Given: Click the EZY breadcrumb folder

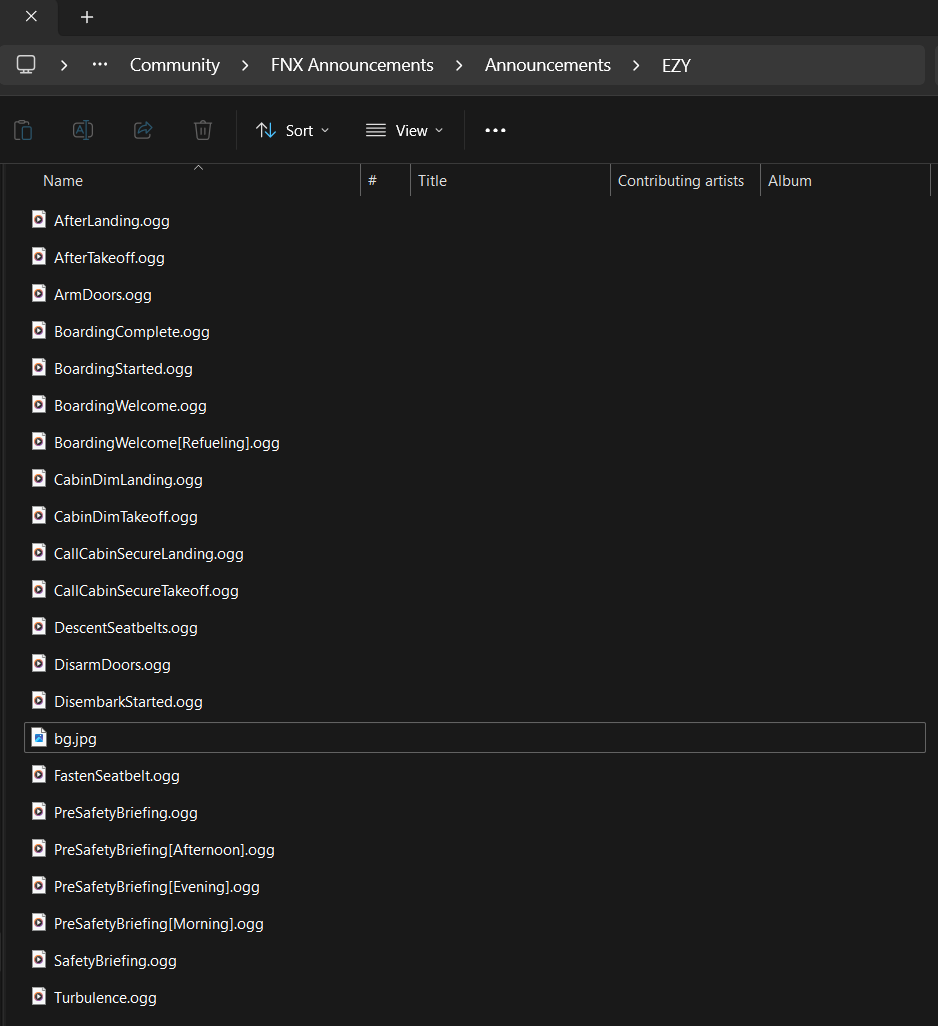Looking at the screenshot, I should click(x=676, y=65).
